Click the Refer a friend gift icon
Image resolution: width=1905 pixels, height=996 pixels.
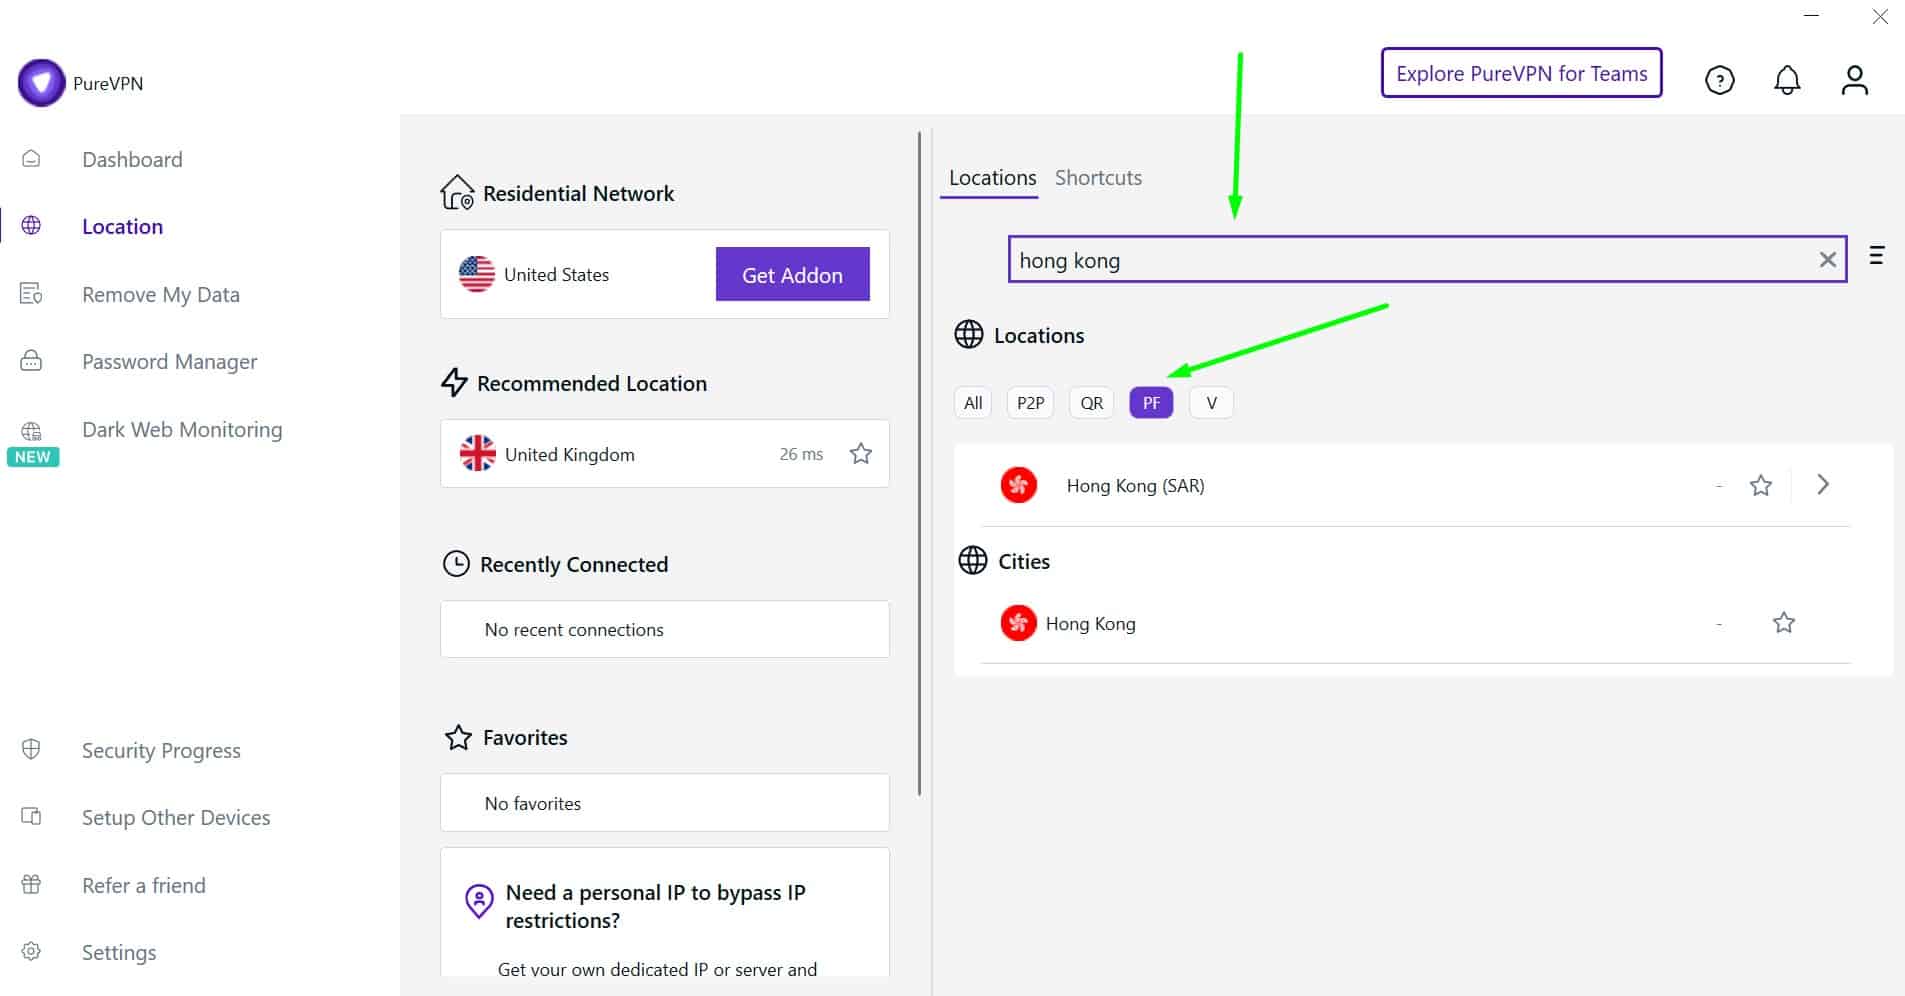pos(31,884)
